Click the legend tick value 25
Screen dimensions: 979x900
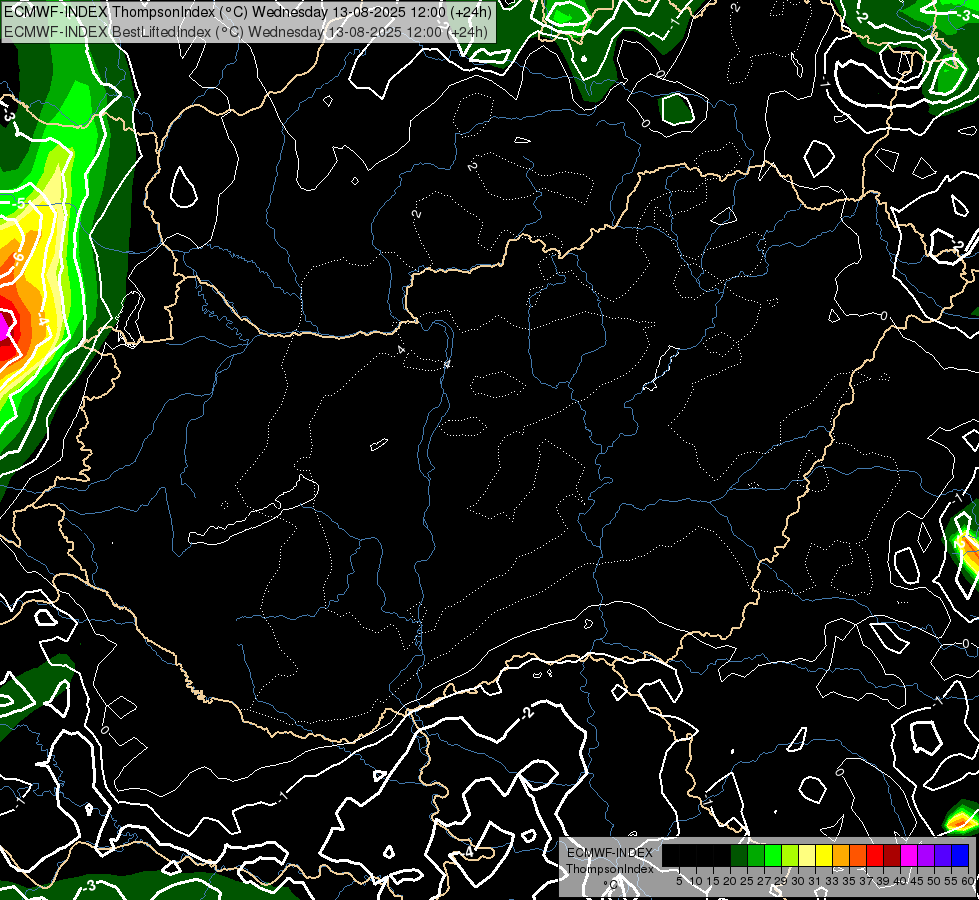click(747, 881)
